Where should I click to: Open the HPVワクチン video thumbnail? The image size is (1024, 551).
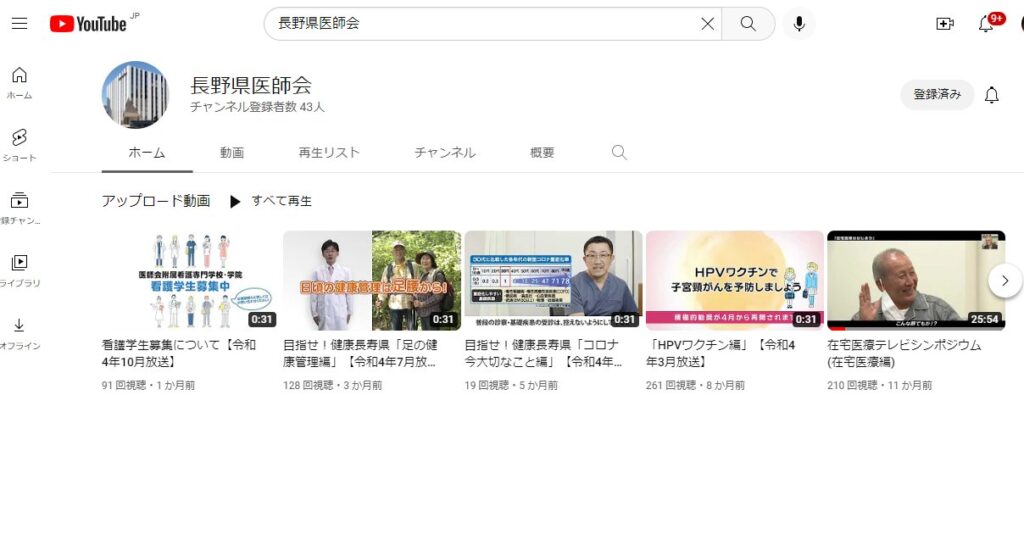point(734,280)
